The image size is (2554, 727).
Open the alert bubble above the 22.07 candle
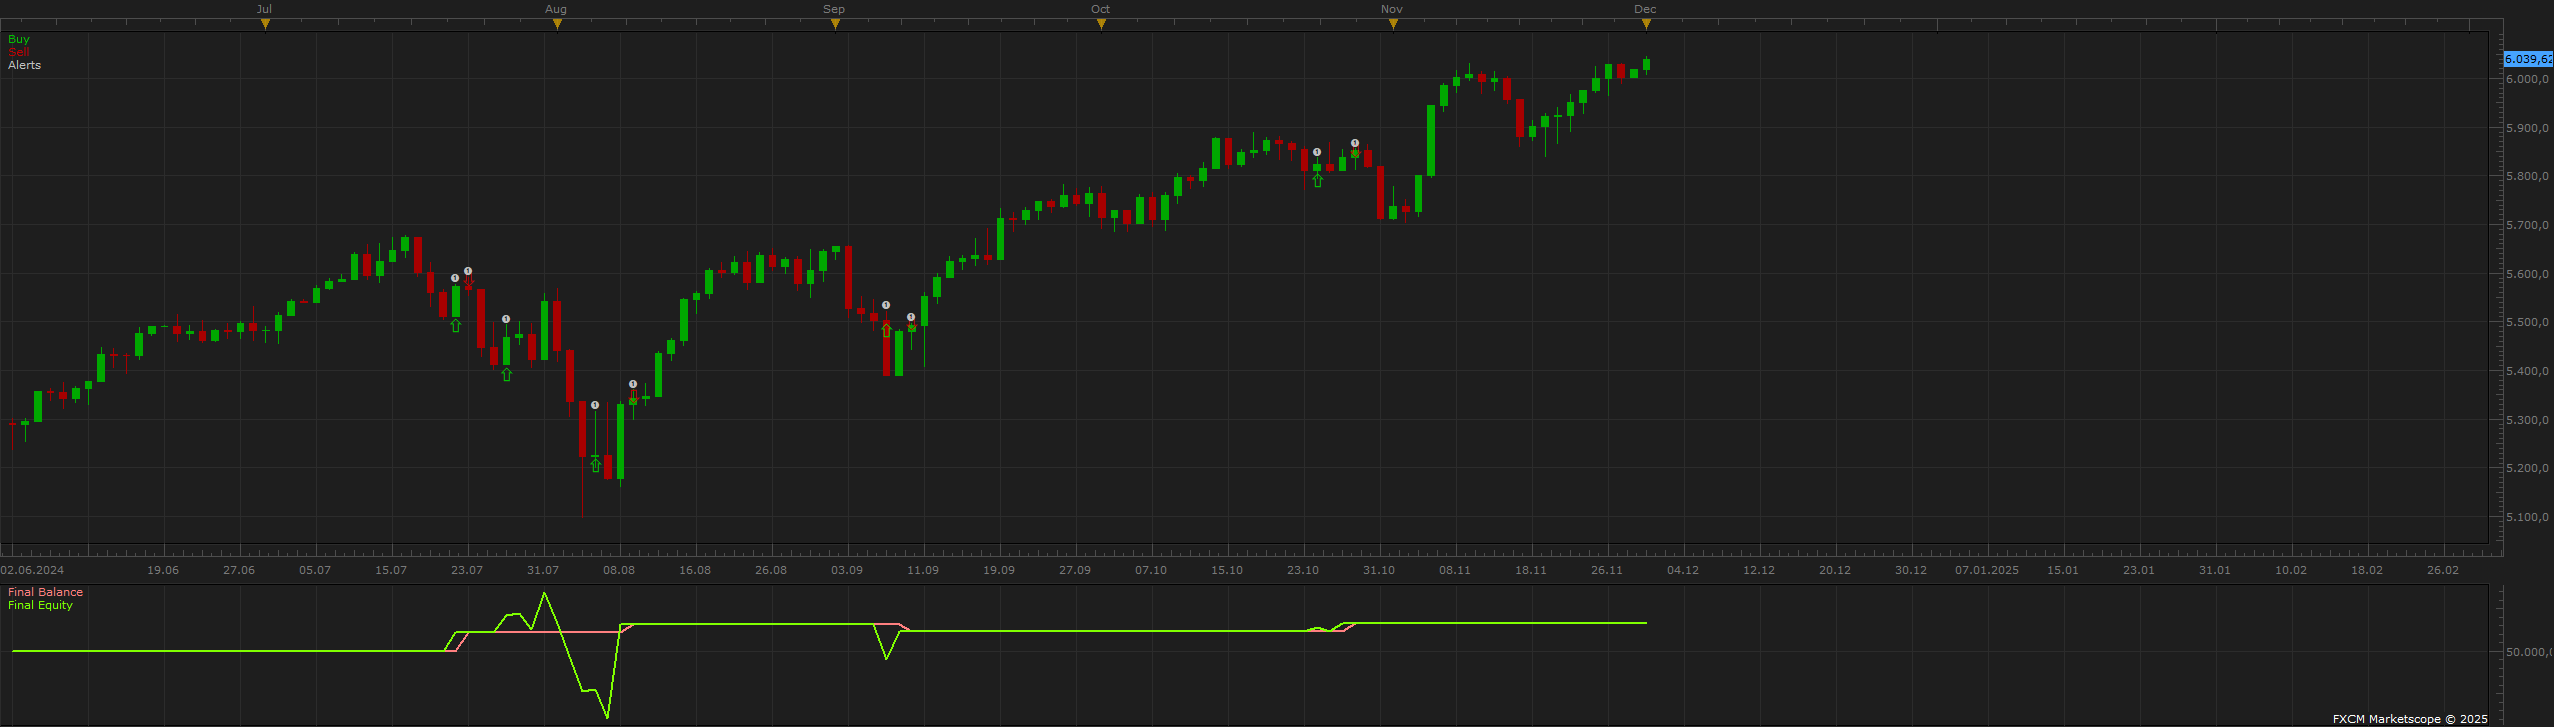tap(455, 278)
